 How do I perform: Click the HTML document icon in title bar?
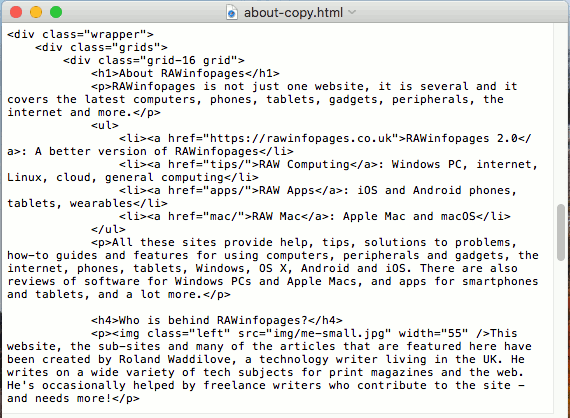[x=232, y=13]
